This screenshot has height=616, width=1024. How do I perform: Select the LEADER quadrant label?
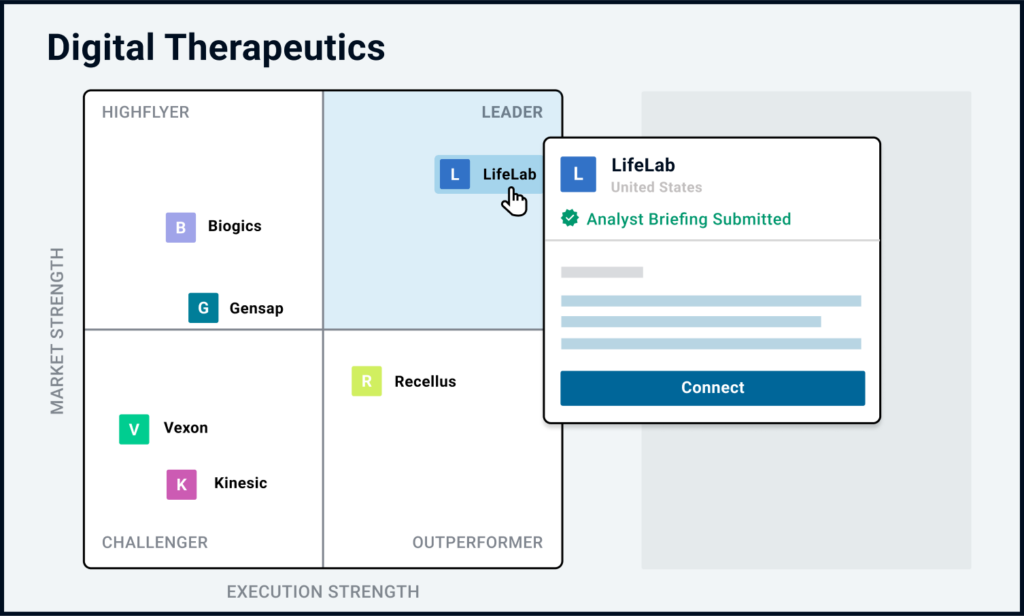512,112
